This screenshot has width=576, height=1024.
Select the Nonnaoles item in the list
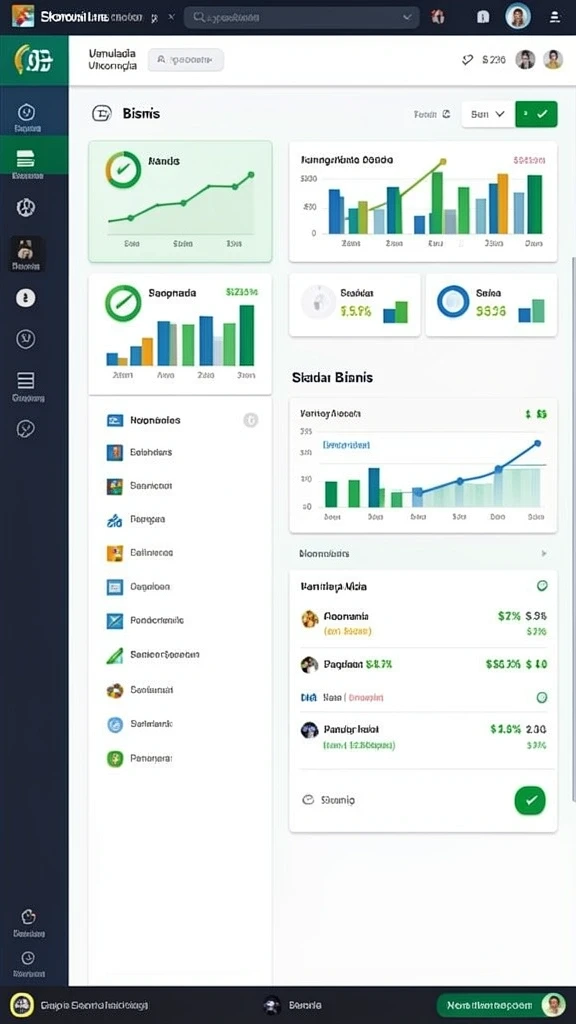click(x=155, y=421)
